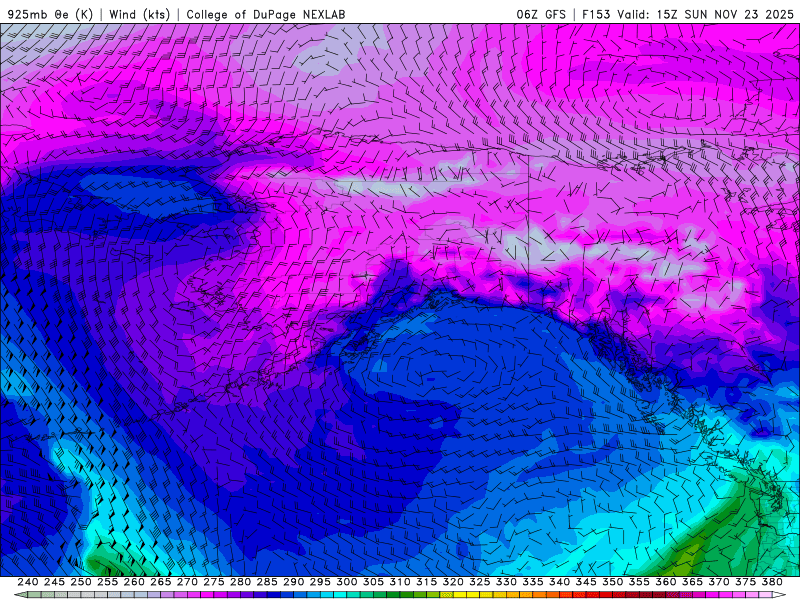Viewport: 800px width, 600px height.
Task: Click the 320 value on the color scale
Action: point(453,582)
